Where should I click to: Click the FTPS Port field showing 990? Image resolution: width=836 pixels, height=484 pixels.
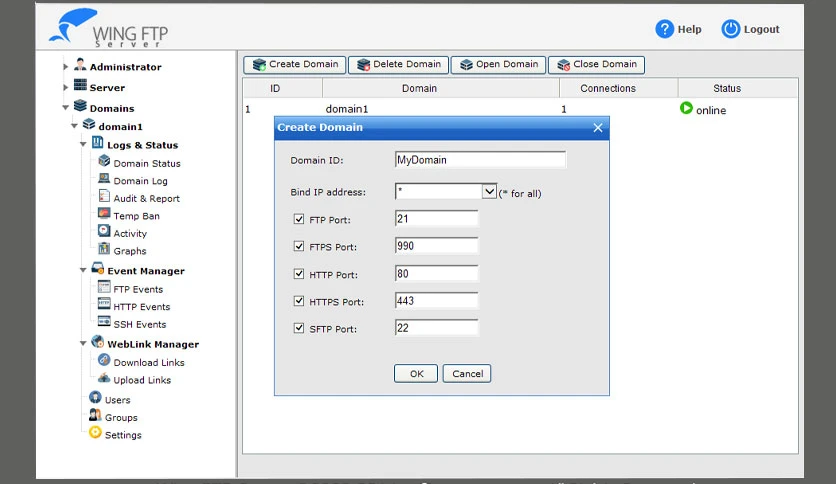coord(436,246)
